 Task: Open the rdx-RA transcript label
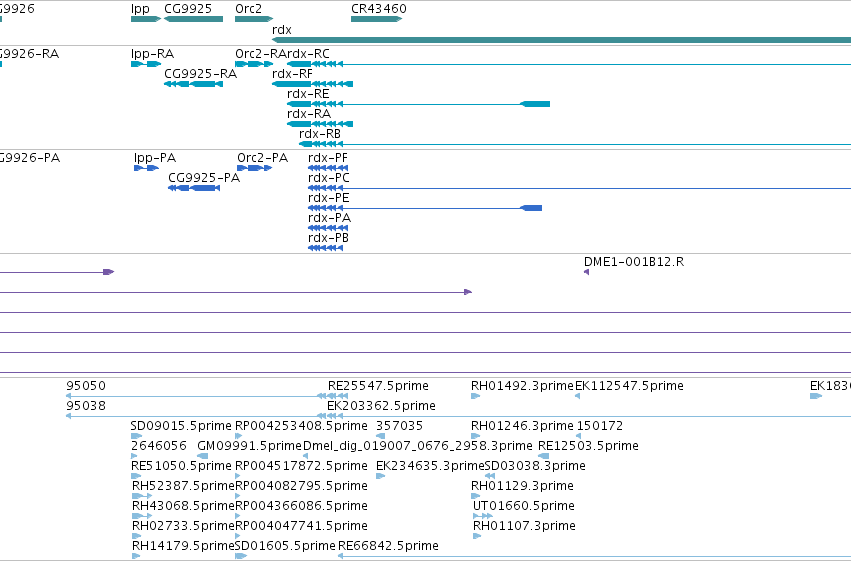(x=309, y=114)
